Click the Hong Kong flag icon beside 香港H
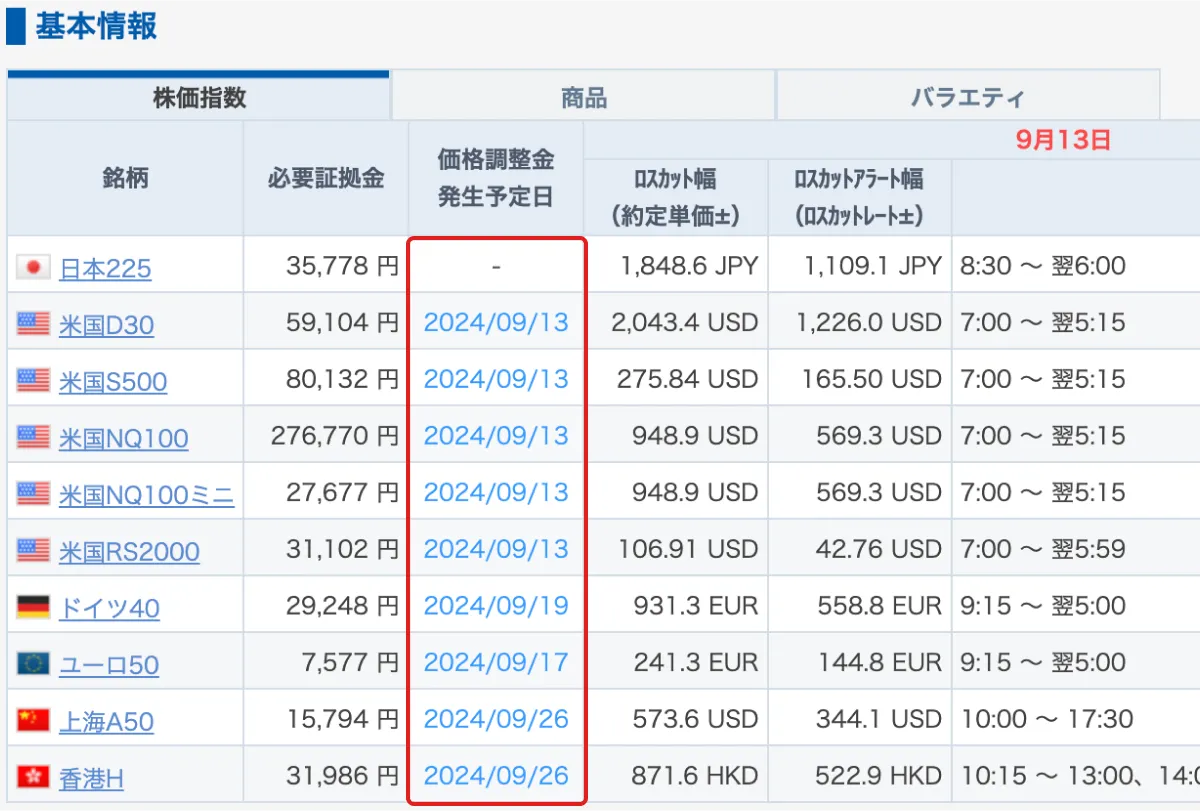The width and height of the screenshot is (1200, 811). tap(33, 777)
